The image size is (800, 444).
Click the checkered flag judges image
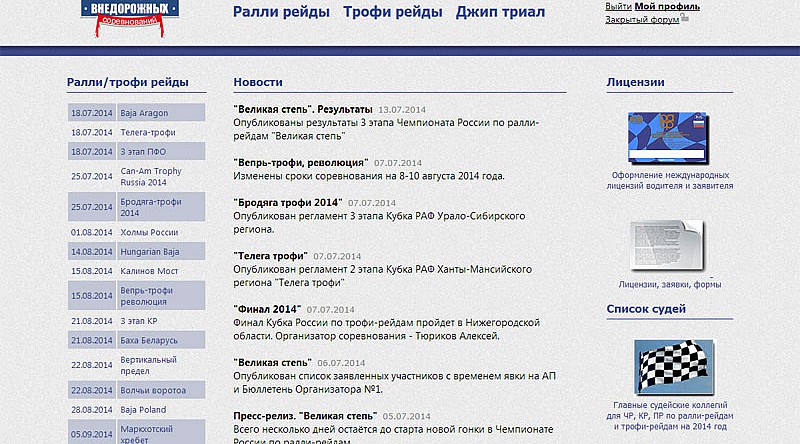[x=666, y=367]
